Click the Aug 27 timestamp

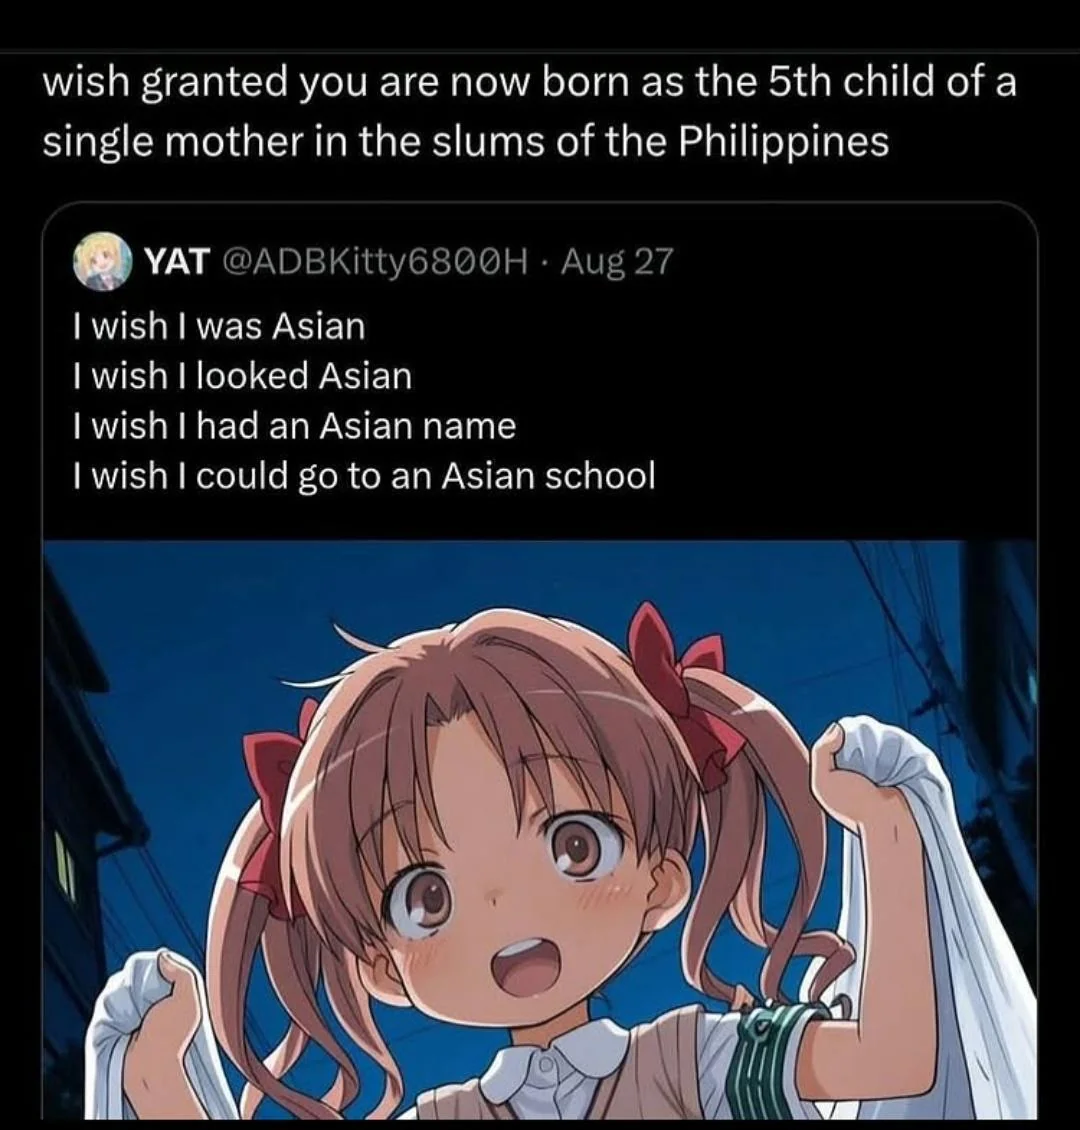pyautogui.click(x=616, y=262)
